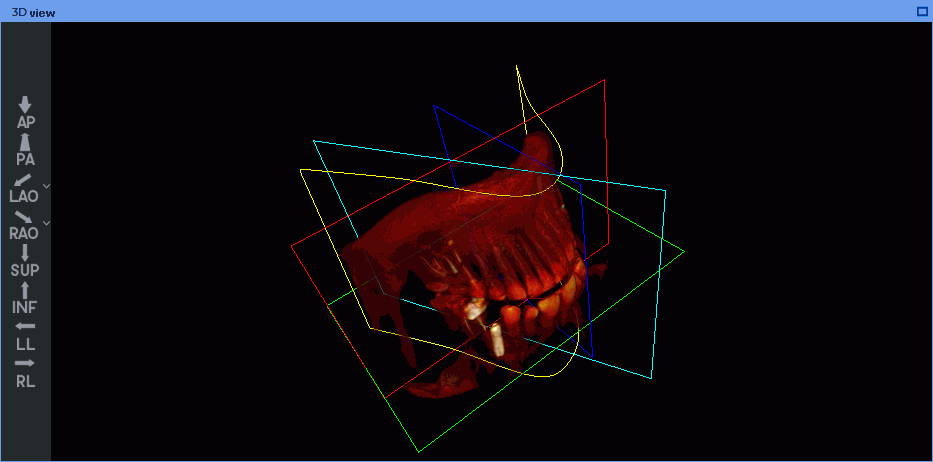Expand the RAO angle dropdown chevron
Screen dimensions: 933x462
click(46, 223)
